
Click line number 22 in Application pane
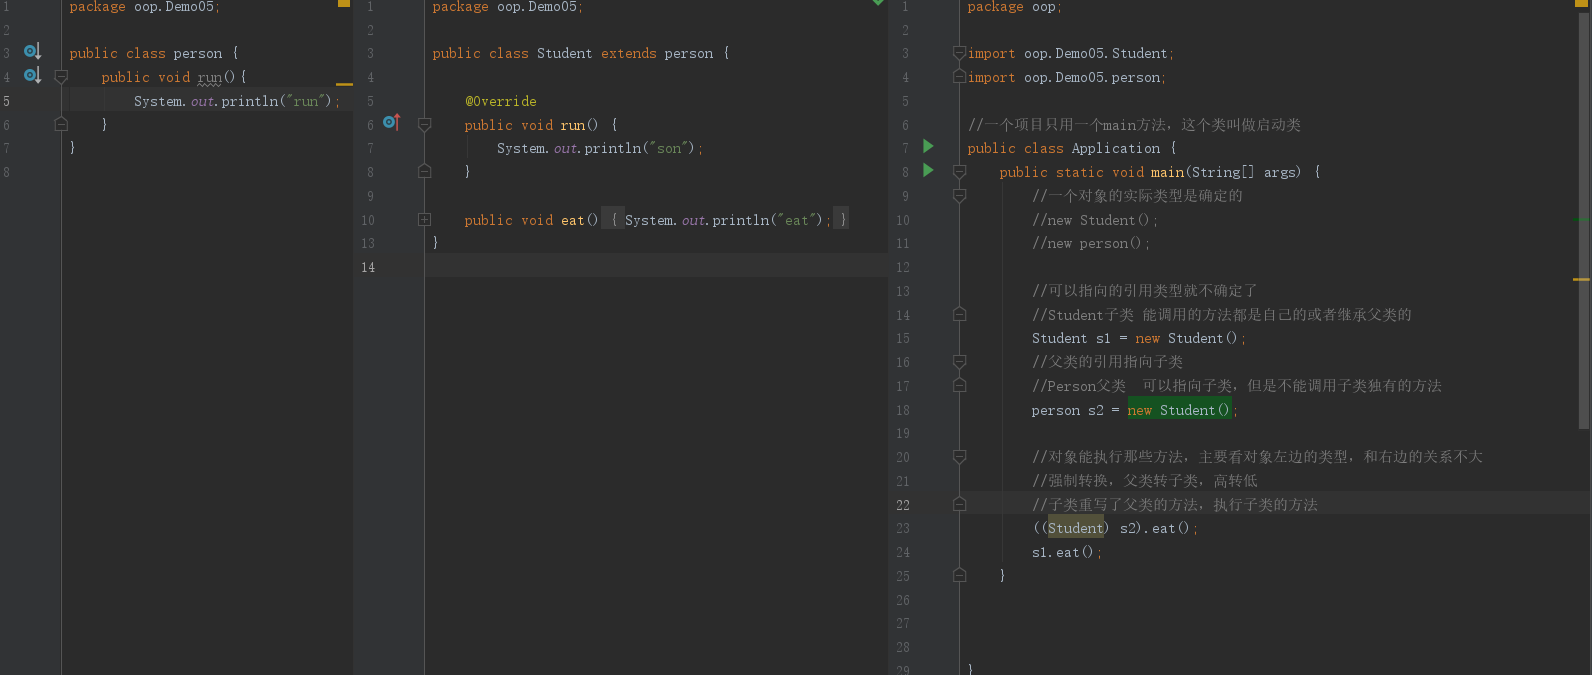pyautogui.click(x=903, y=505)
